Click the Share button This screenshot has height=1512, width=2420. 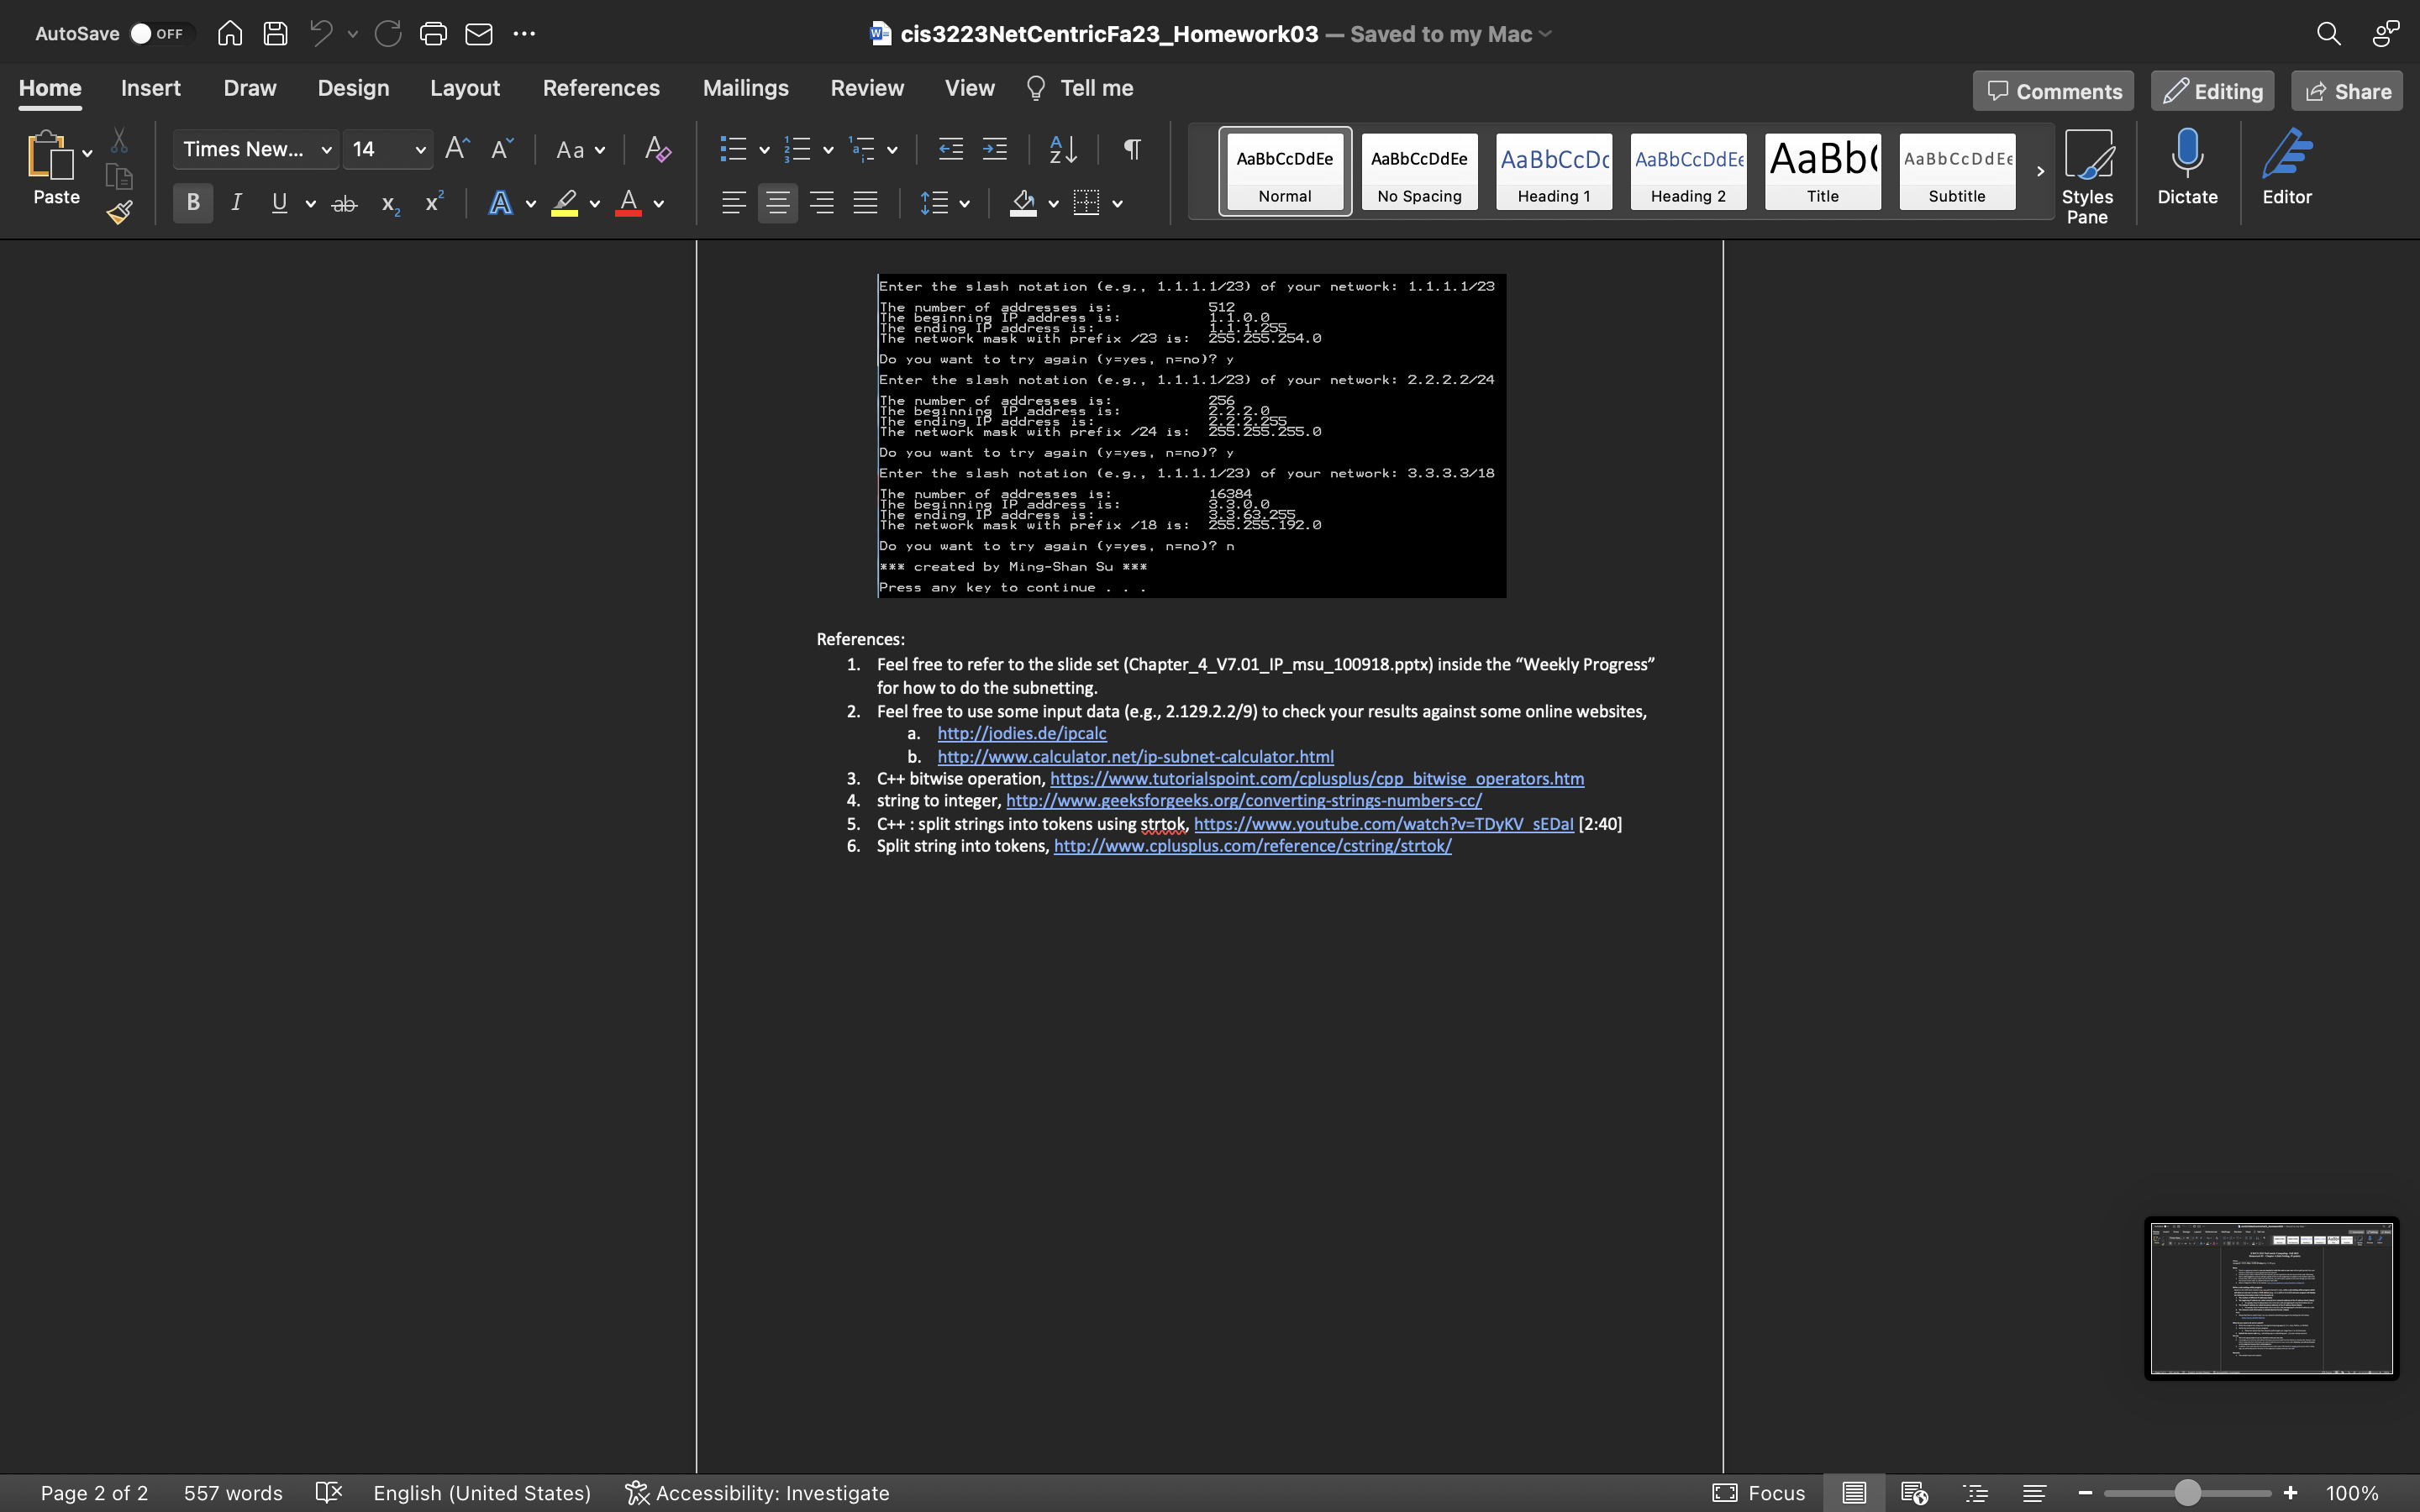pyautogui.click(x=2347, y=91)
